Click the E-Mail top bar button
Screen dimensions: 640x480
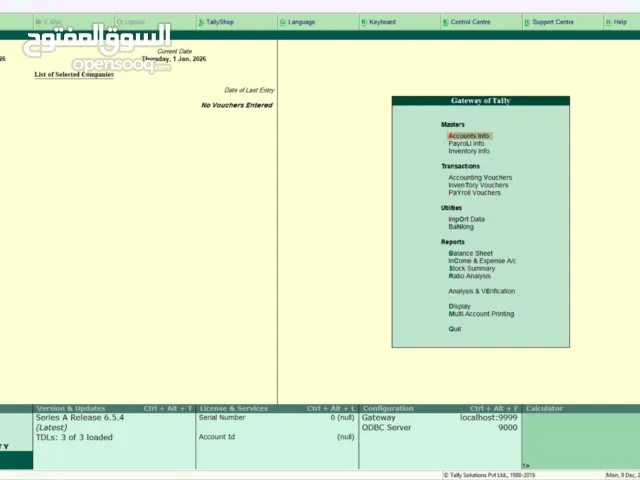73,22
